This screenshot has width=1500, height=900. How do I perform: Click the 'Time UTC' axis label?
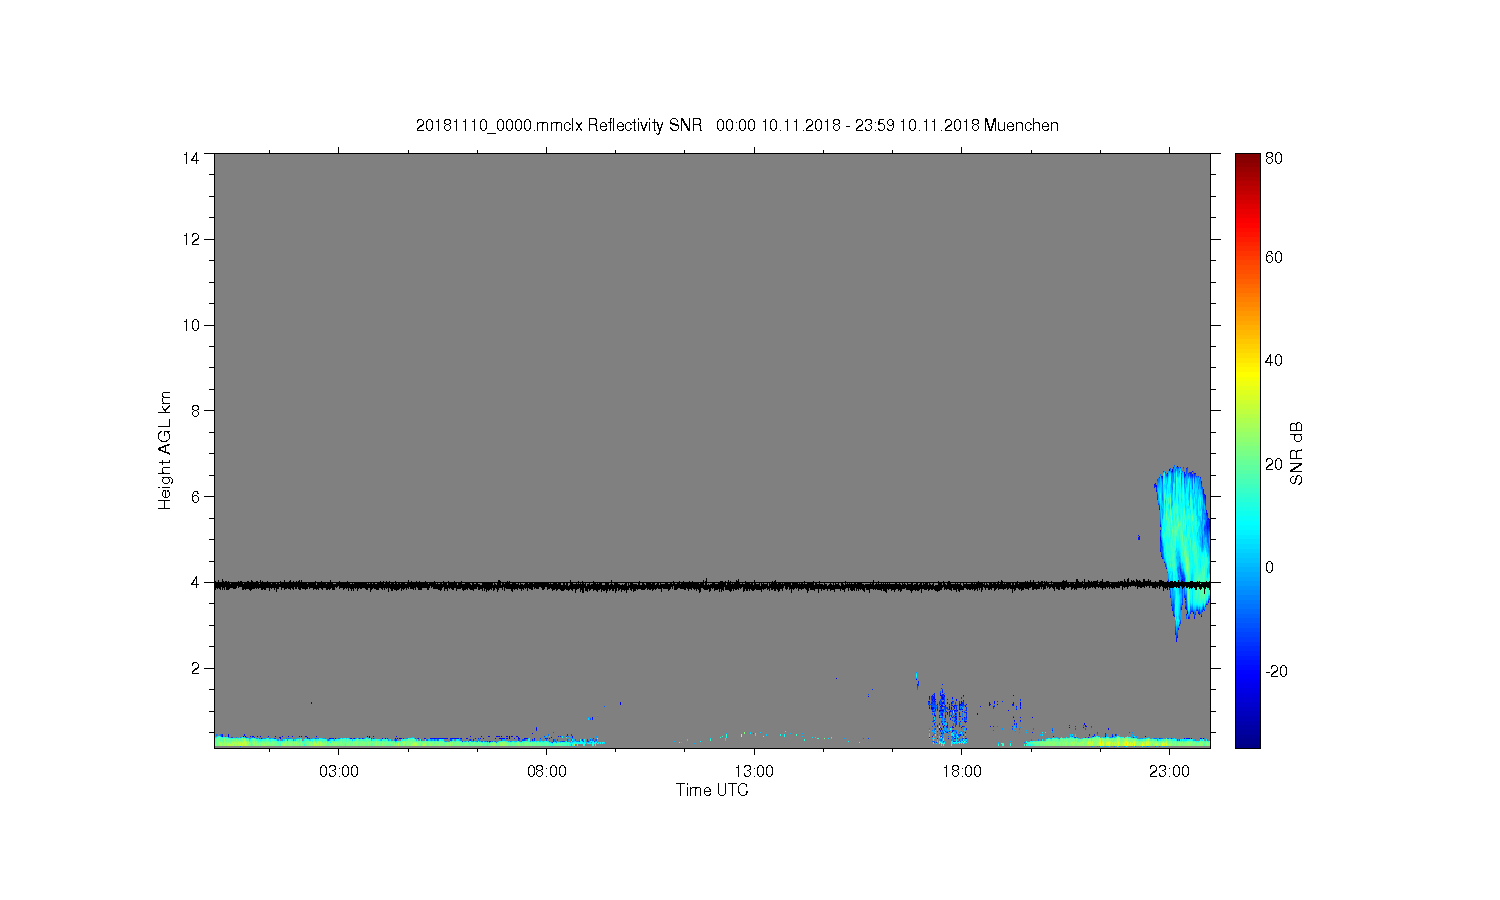(712, 790)
